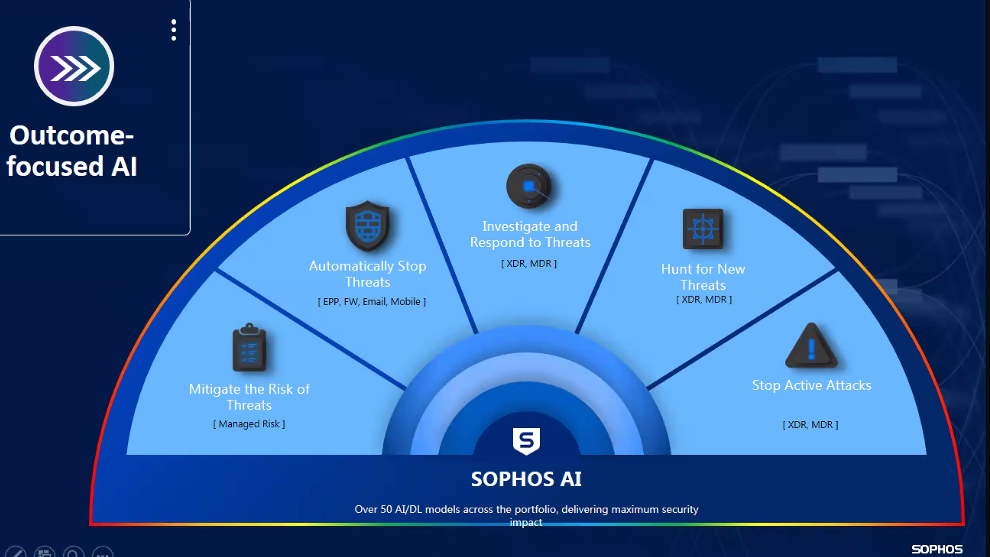Activate the zoom magnifier slideshow control

point(73,553)
